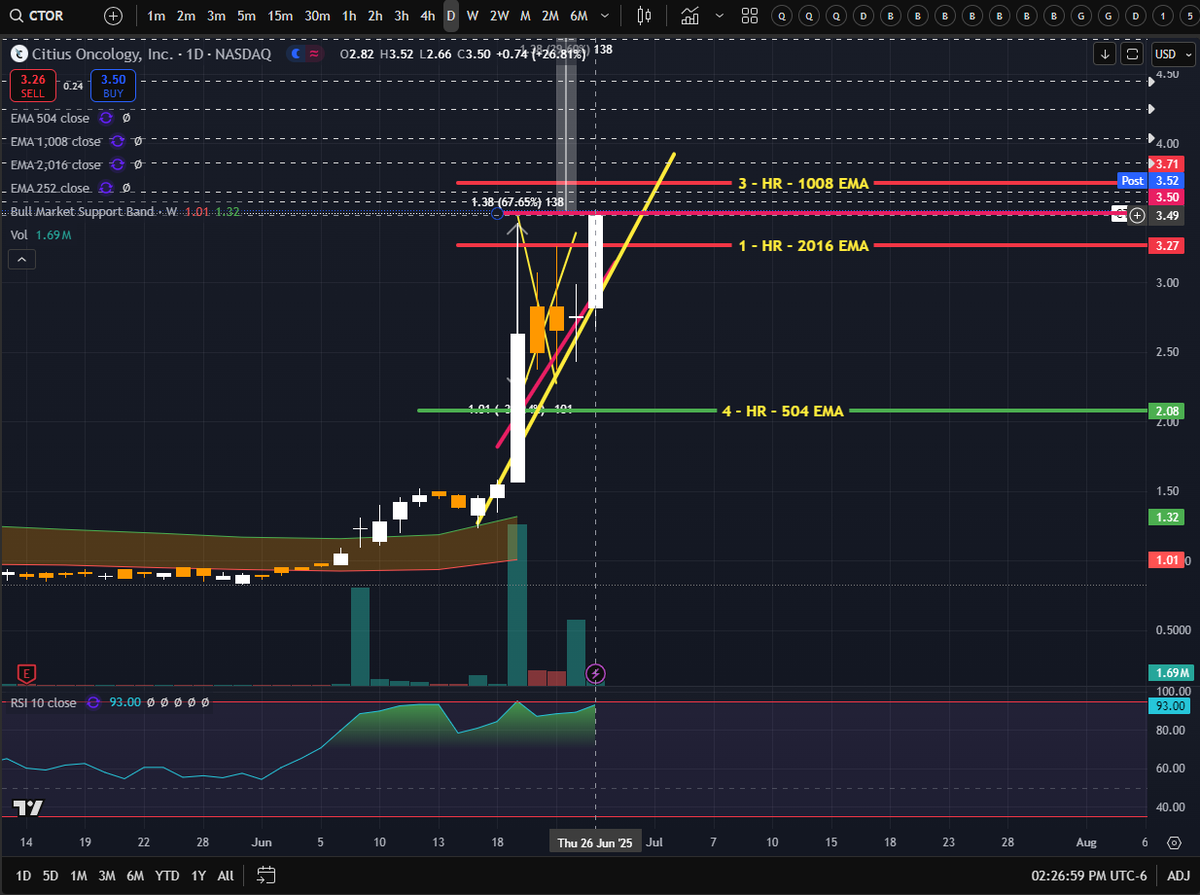The height and width of the screenshot is (895, 1200).
Task: Set range to 1D
Action: pyautogui.click(x=23, y=876)
